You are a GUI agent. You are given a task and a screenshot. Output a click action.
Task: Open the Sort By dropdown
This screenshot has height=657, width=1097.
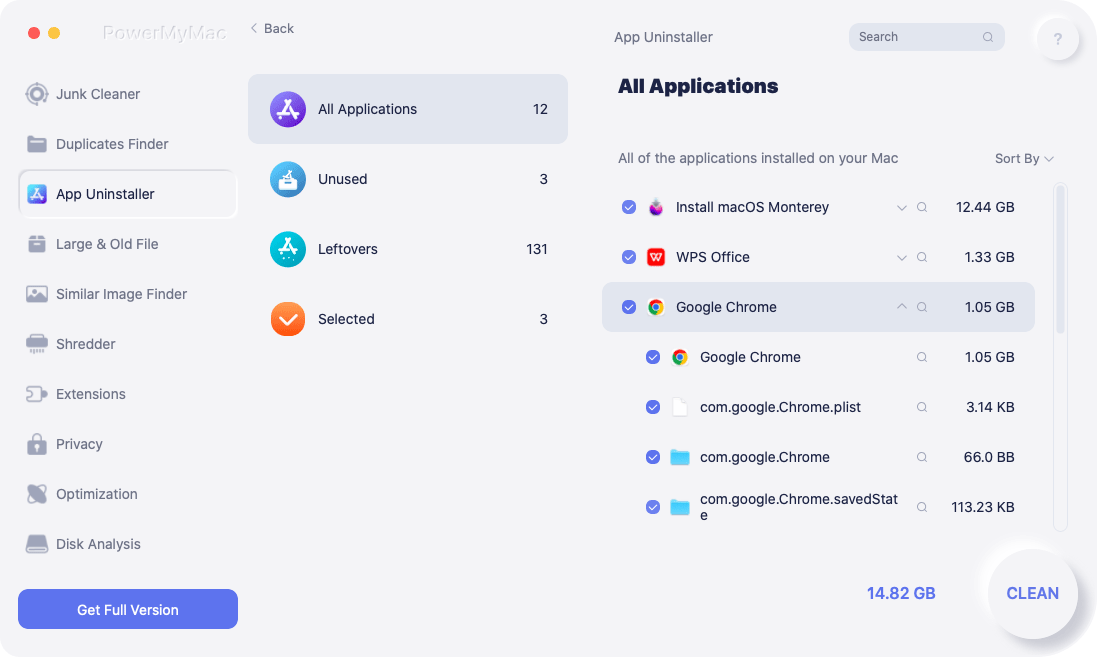[x=1024, y=159]
